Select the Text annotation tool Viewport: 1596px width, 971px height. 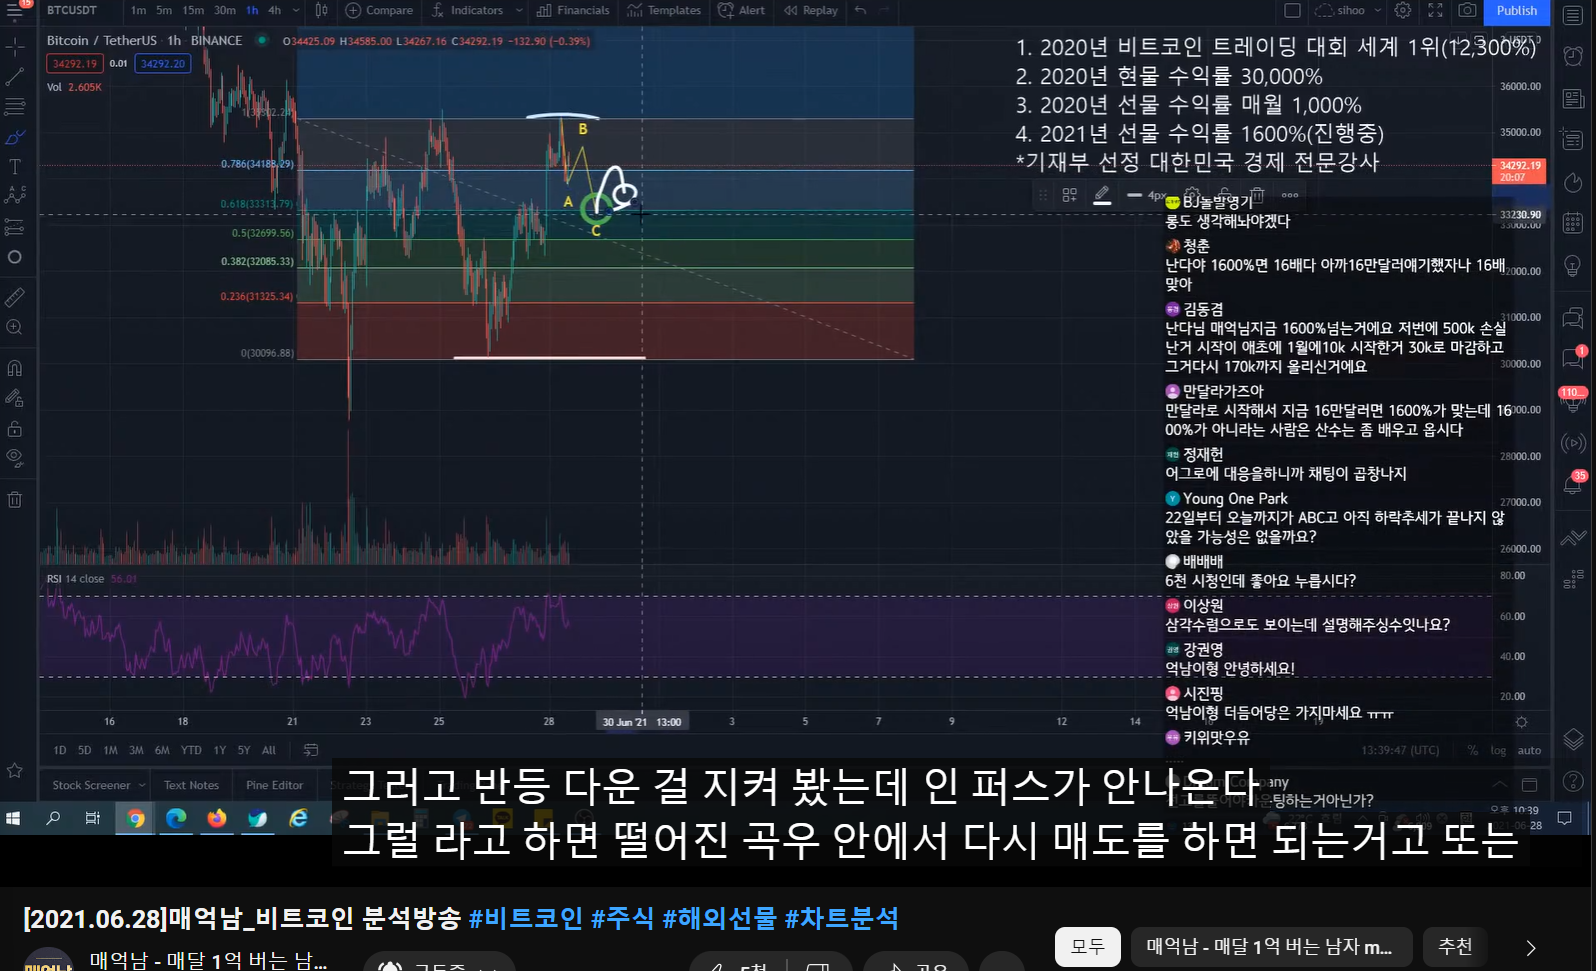point(15,167)
